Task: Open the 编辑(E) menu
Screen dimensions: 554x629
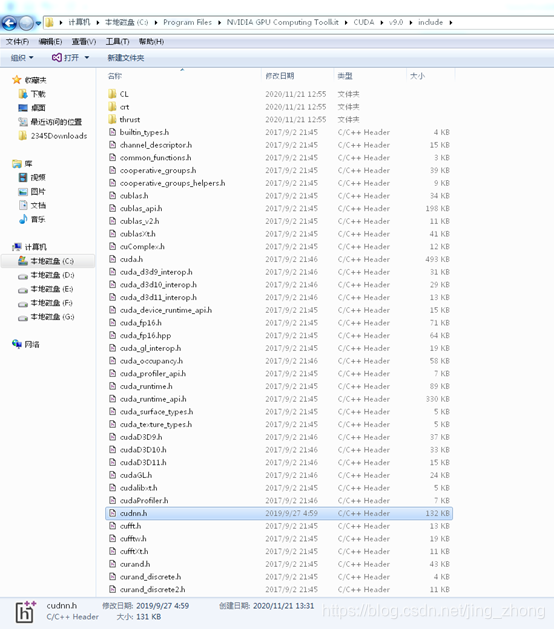Action: click(50, 42)
